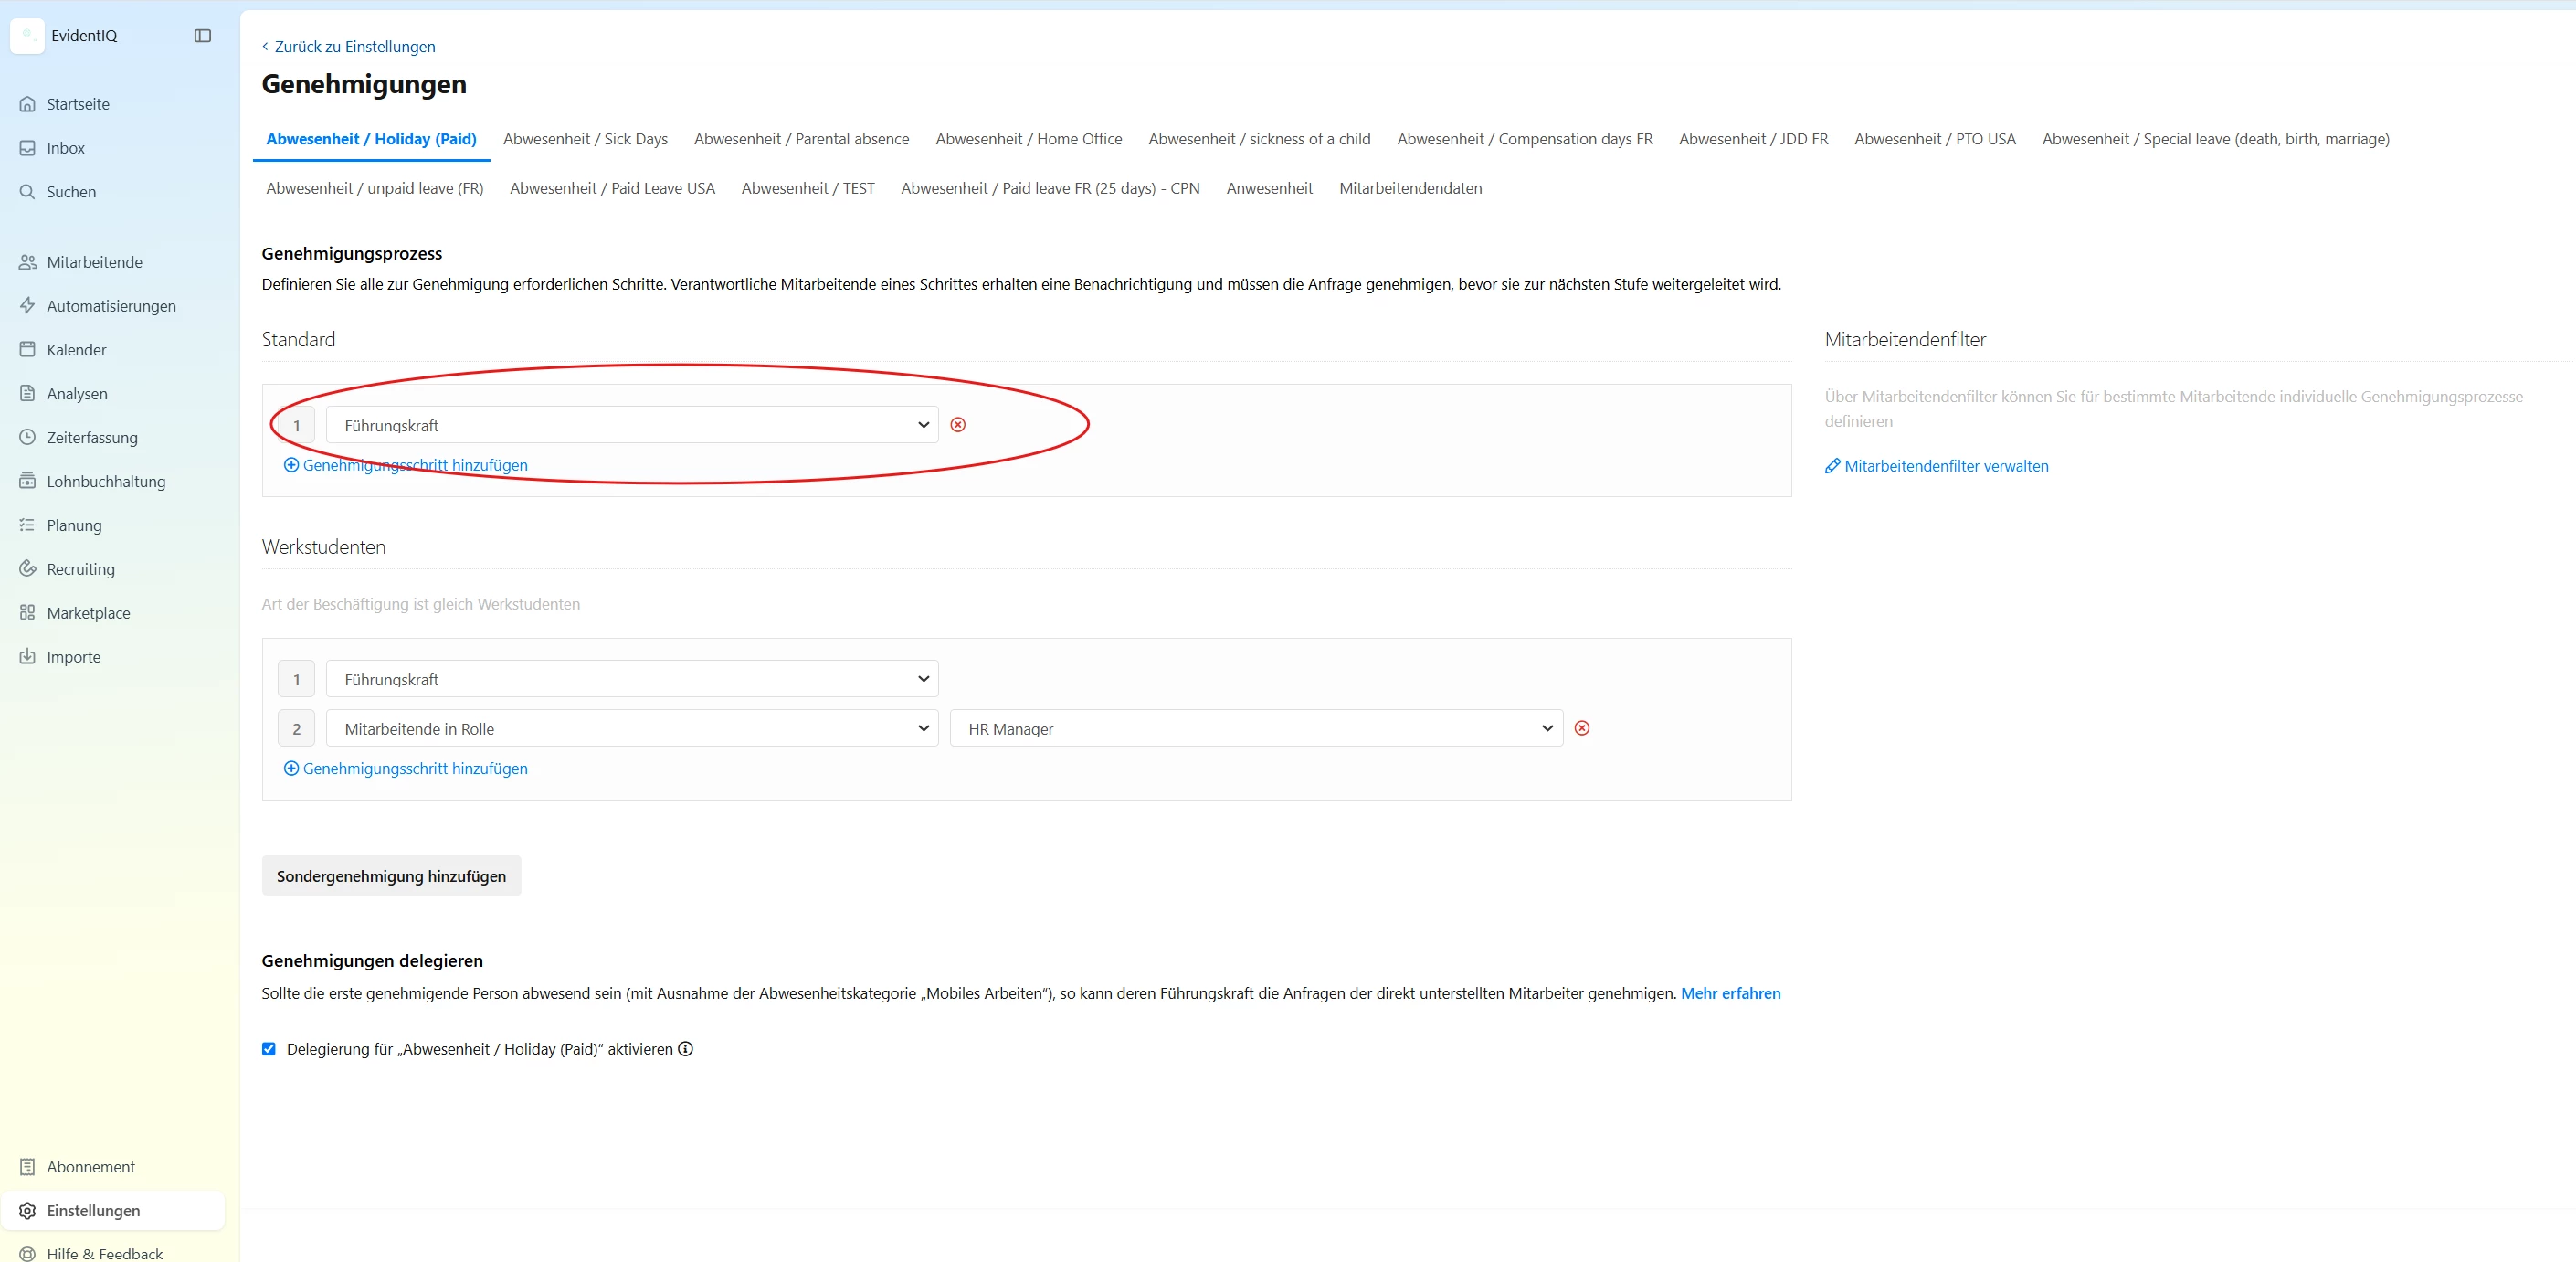Uncheck the Delegierung aktivieren checkbox
The height and width of the screenshot is (1262, 2576).
(x=269, y=1049)
